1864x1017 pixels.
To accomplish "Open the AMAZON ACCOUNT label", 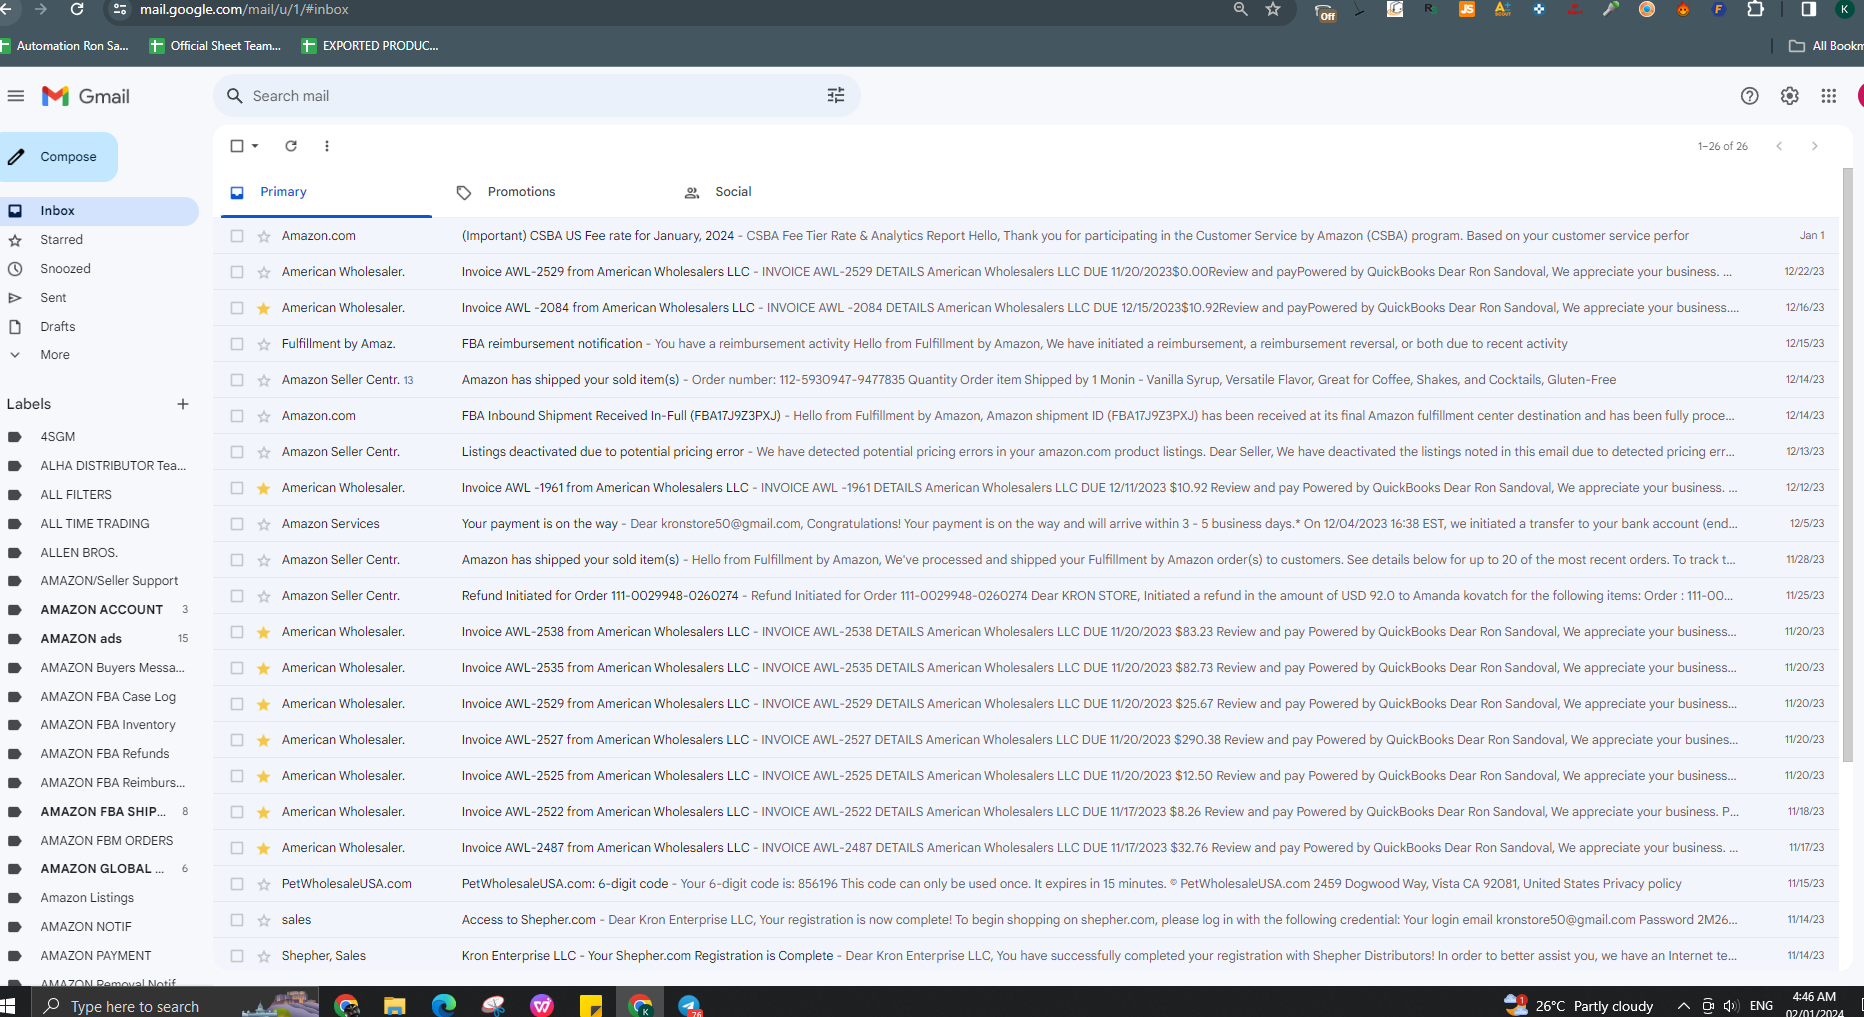I will click(101, 610).
